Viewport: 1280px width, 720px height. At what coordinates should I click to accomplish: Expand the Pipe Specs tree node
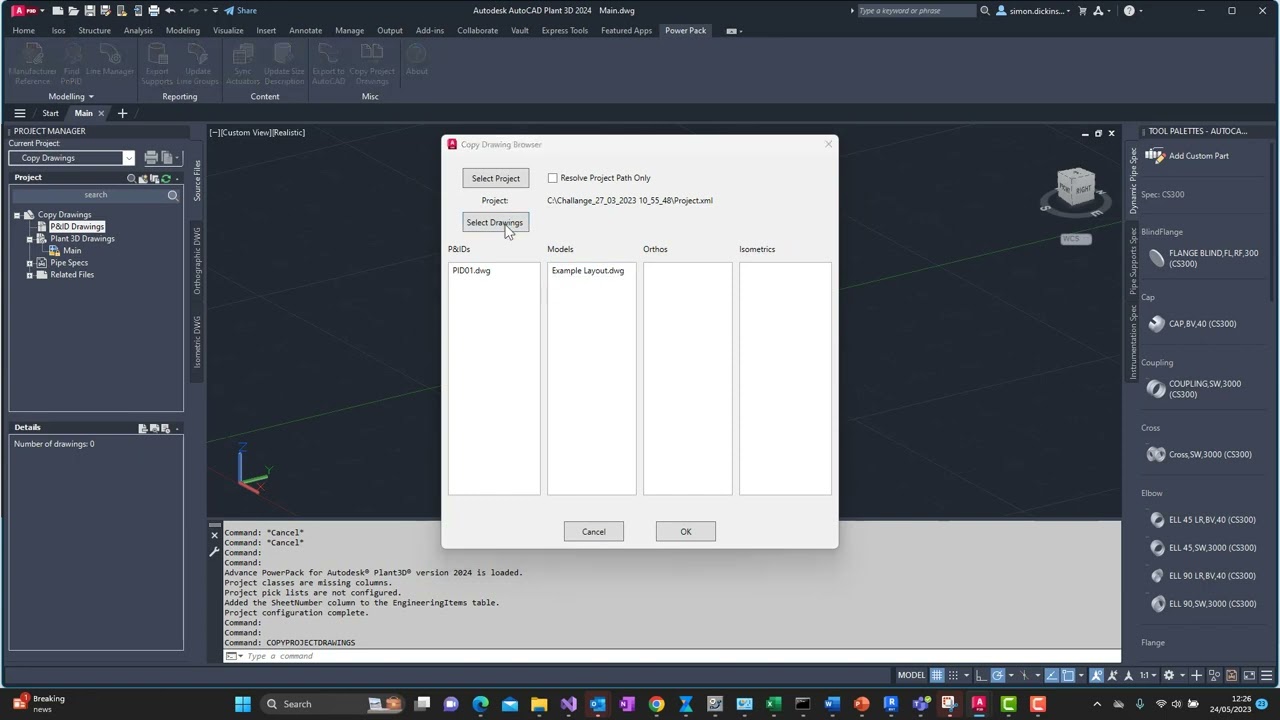pyautogui.click(x=30, y=263)
